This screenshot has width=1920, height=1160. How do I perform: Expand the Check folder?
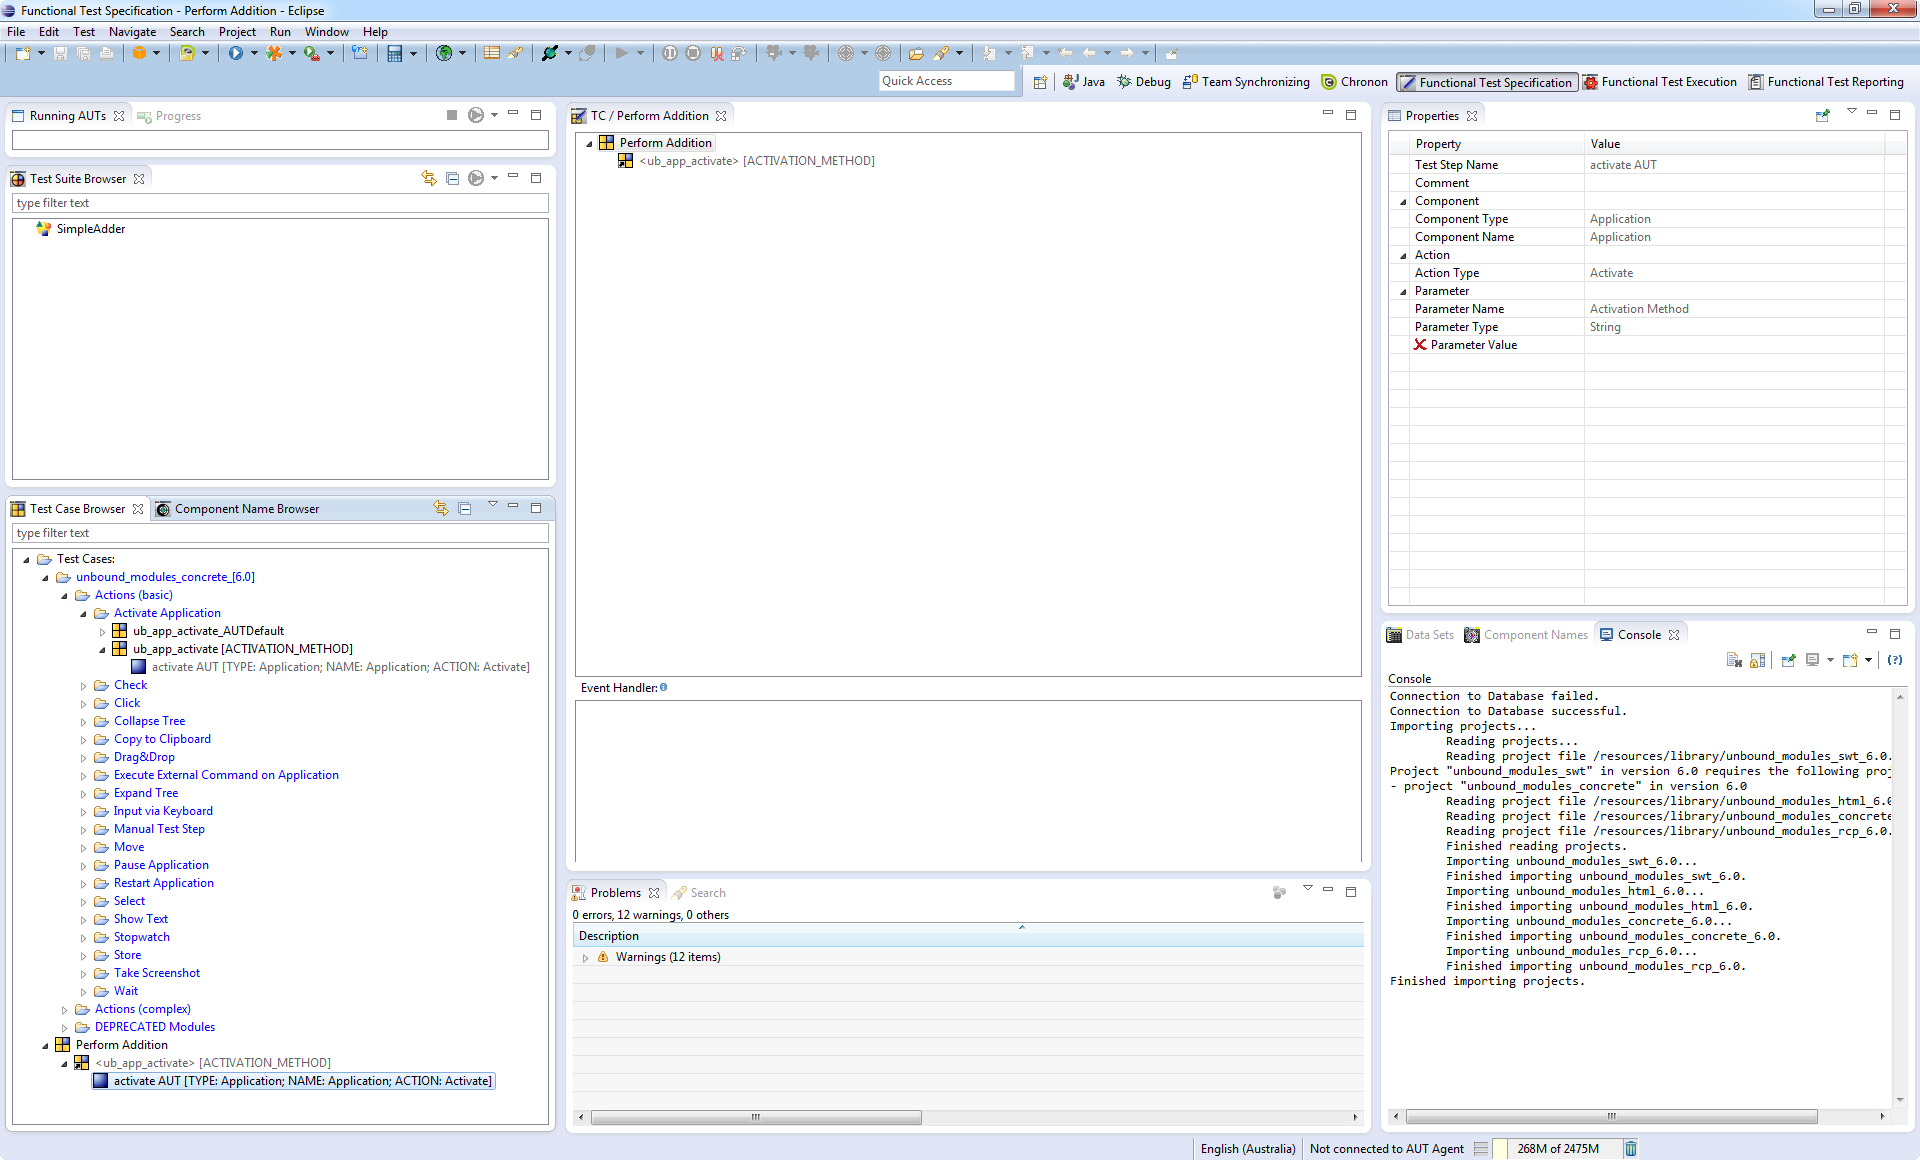(83, 686)
